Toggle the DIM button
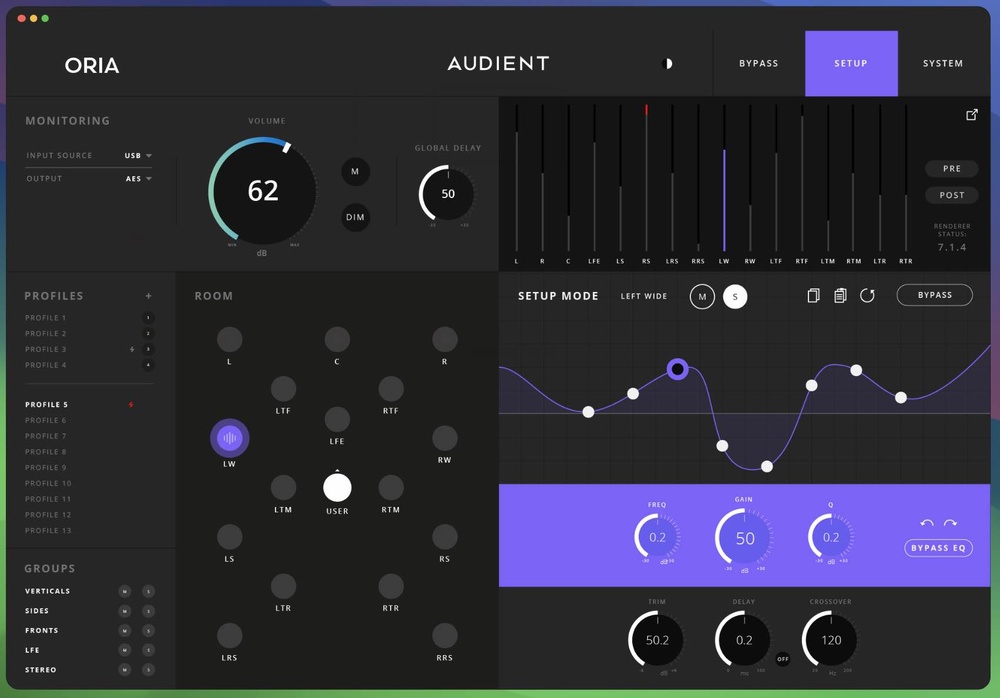The image size is (1000, 698). point(355,218)
